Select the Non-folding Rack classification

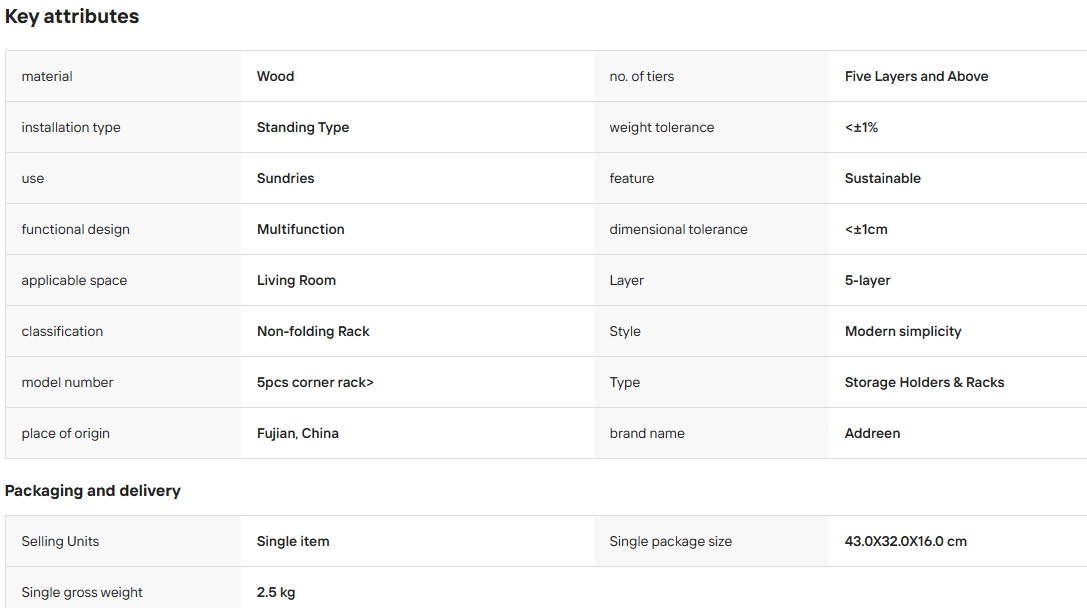pyautogui.click(x=313, y=331)
